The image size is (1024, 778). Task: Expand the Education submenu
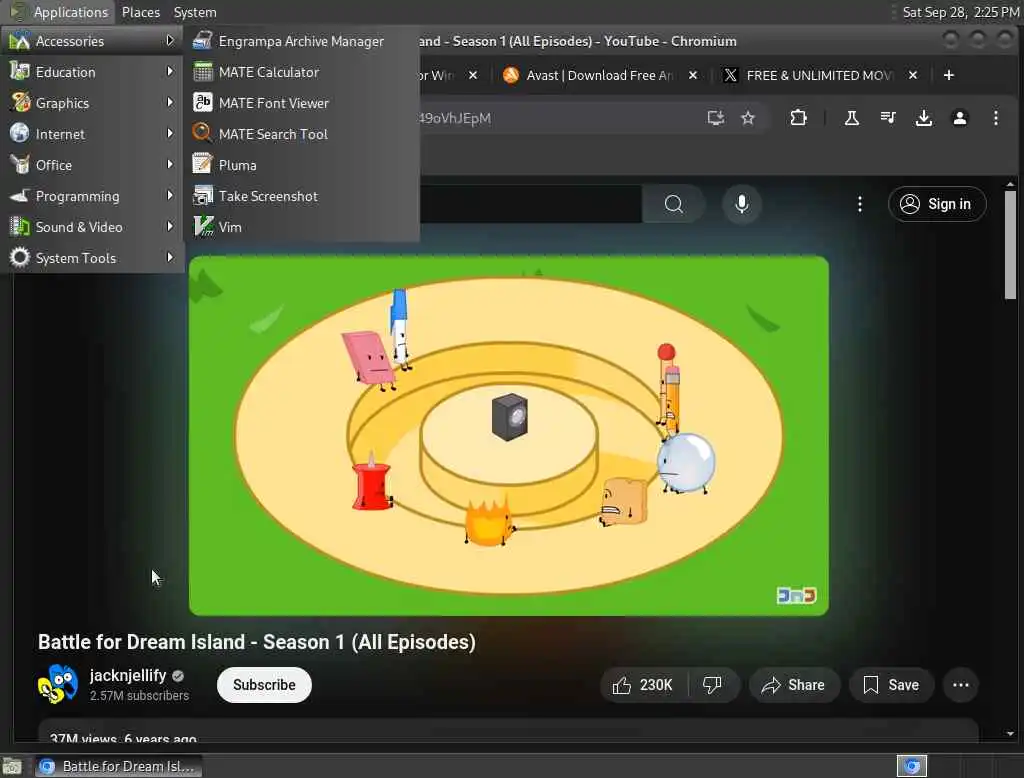[92, 72]
